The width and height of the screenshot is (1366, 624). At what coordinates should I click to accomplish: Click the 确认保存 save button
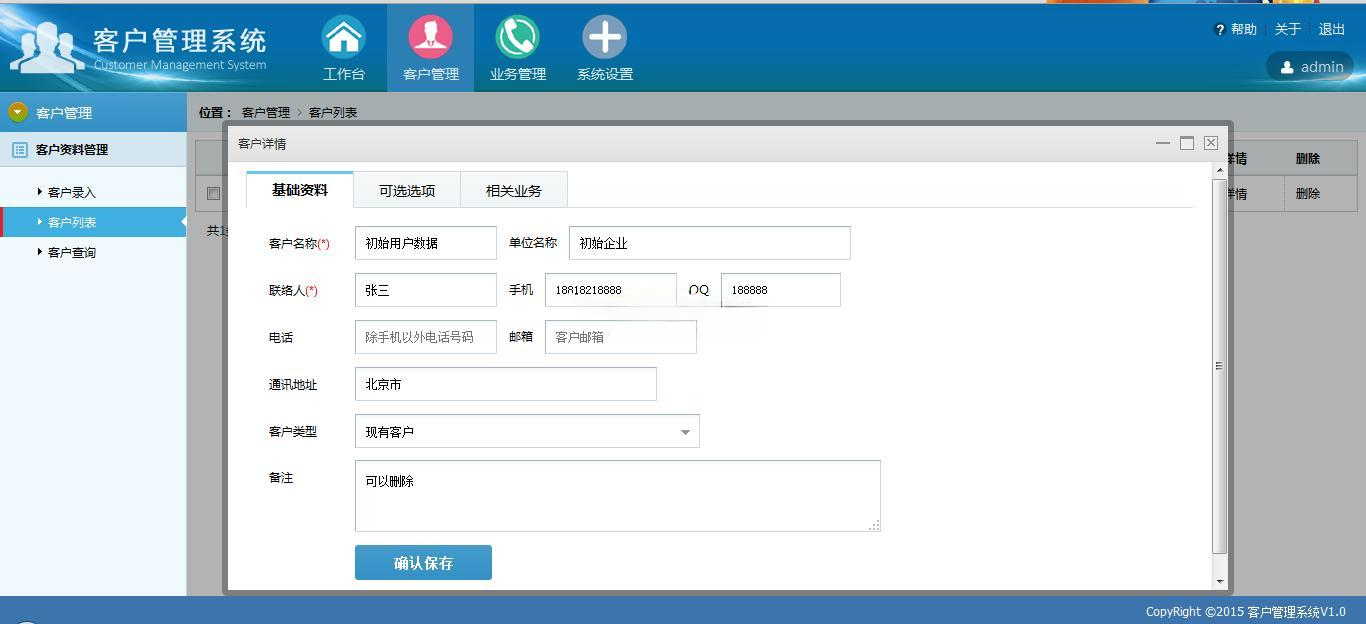point(422,562)
